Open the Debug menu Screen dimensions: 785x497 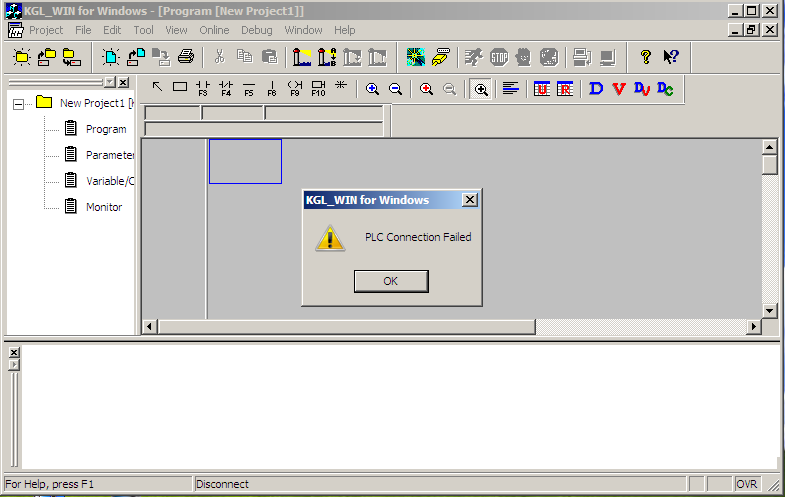point(257,30)
